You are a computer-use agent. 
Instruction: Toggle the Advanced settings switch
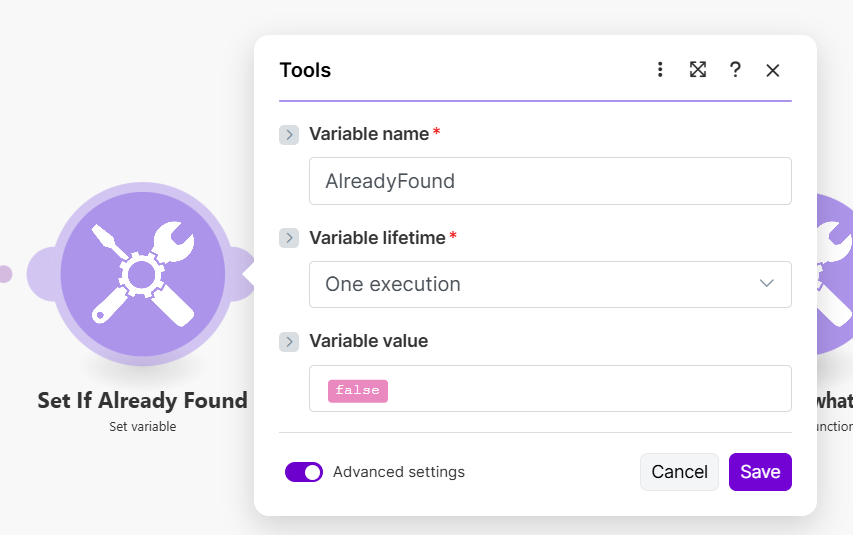[304, 472]
